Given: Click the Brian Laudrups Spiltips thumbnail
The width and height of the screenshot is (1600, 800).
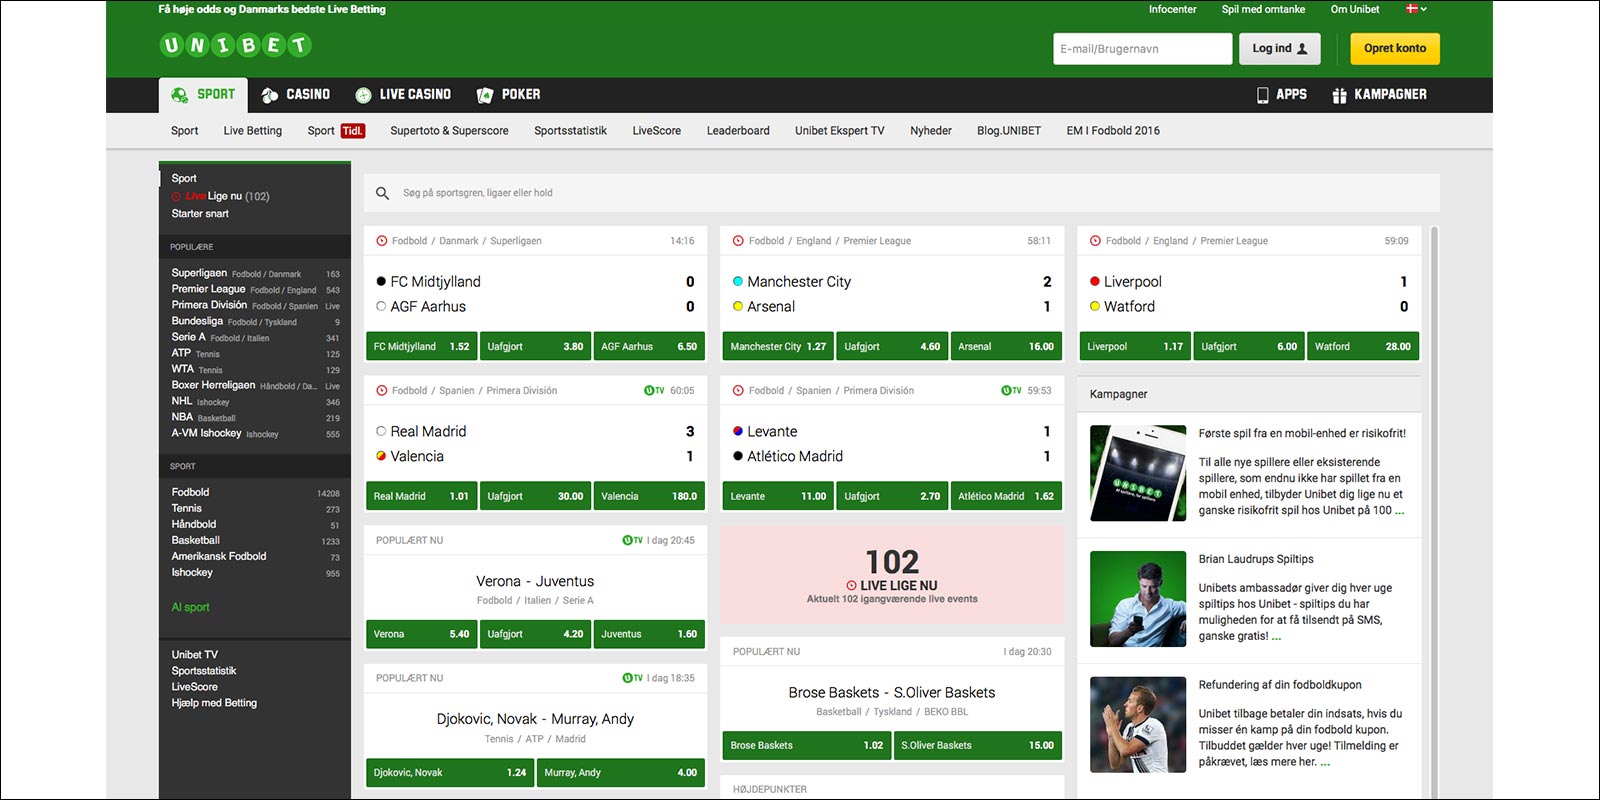Looking at the screenshot, I should [1137, 599].
